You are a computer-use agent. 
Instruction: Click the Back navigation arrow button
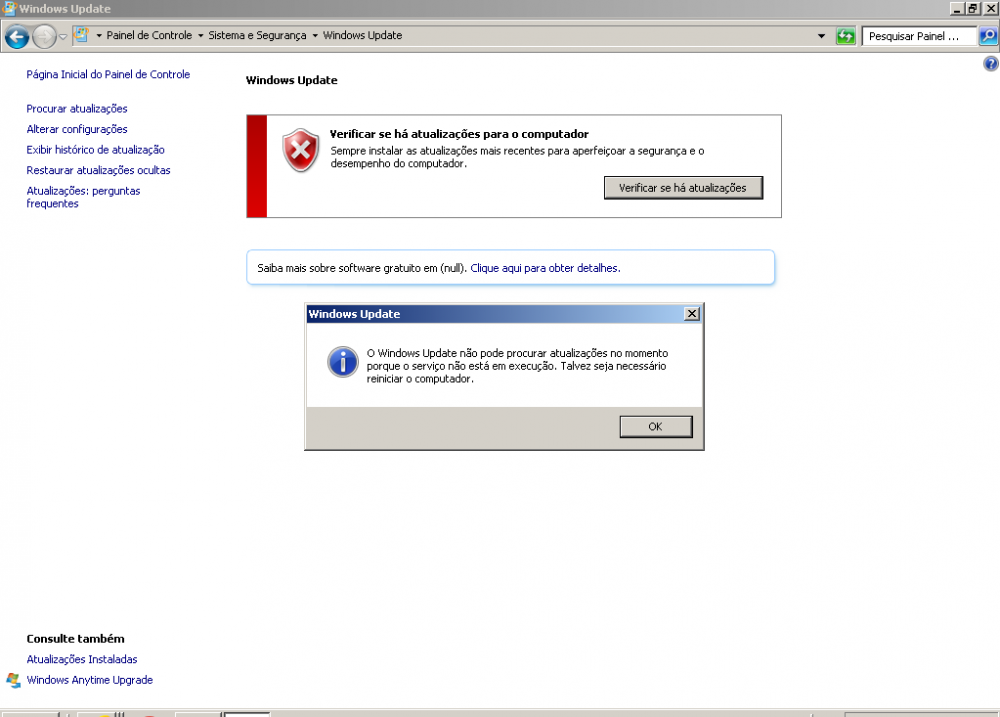tap(16, 37)
